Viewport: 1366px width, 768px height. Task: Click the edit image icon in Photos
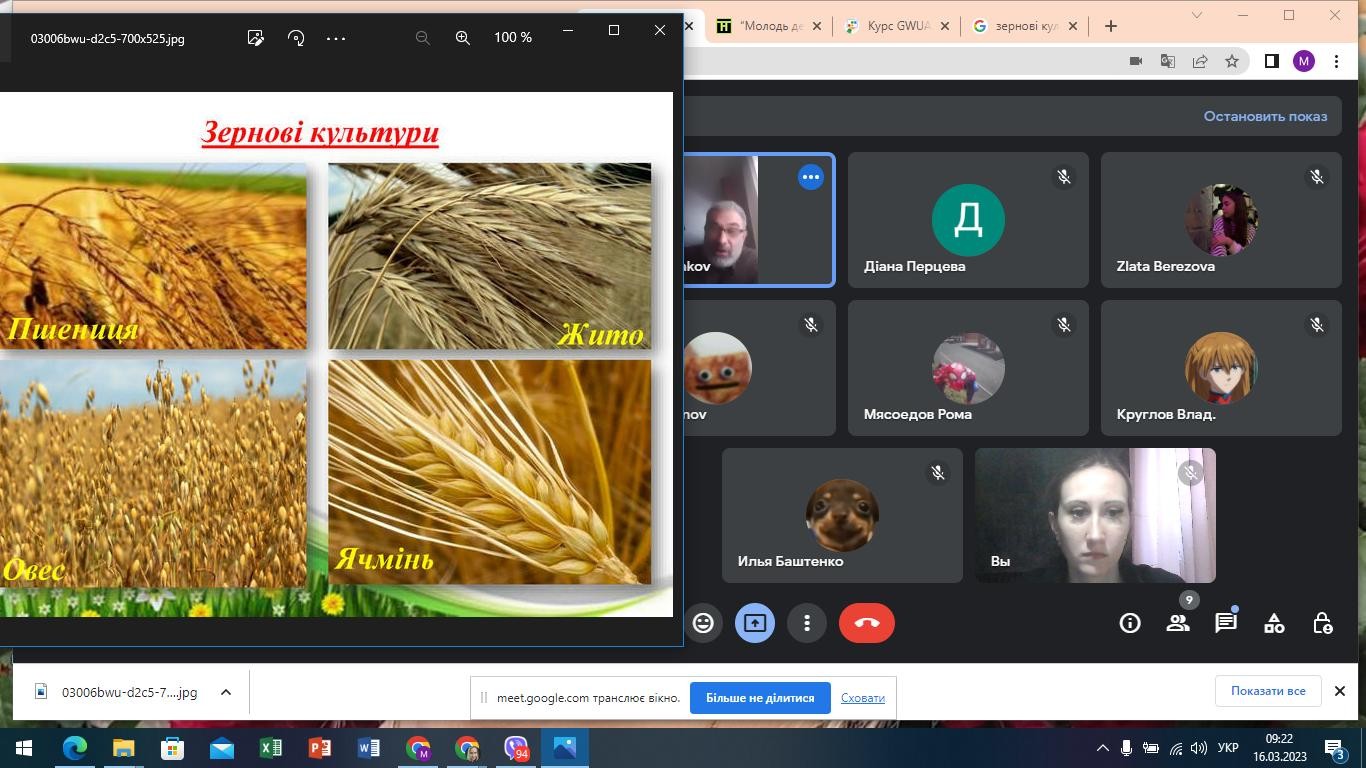pyautogui.click(x=256, y=37)
